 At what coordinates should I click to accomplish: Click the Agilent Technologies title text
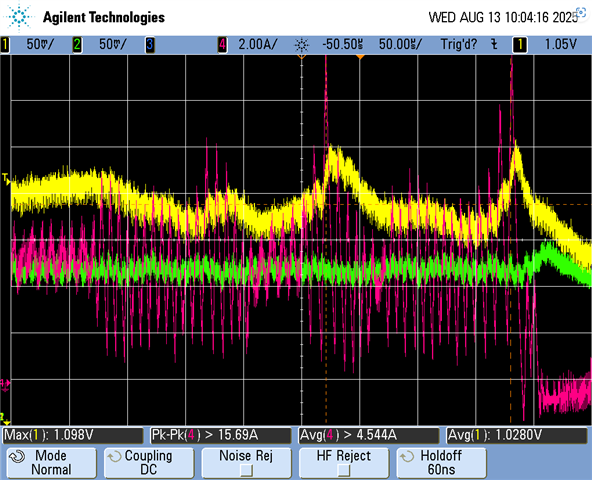click(x=104, y=17)
